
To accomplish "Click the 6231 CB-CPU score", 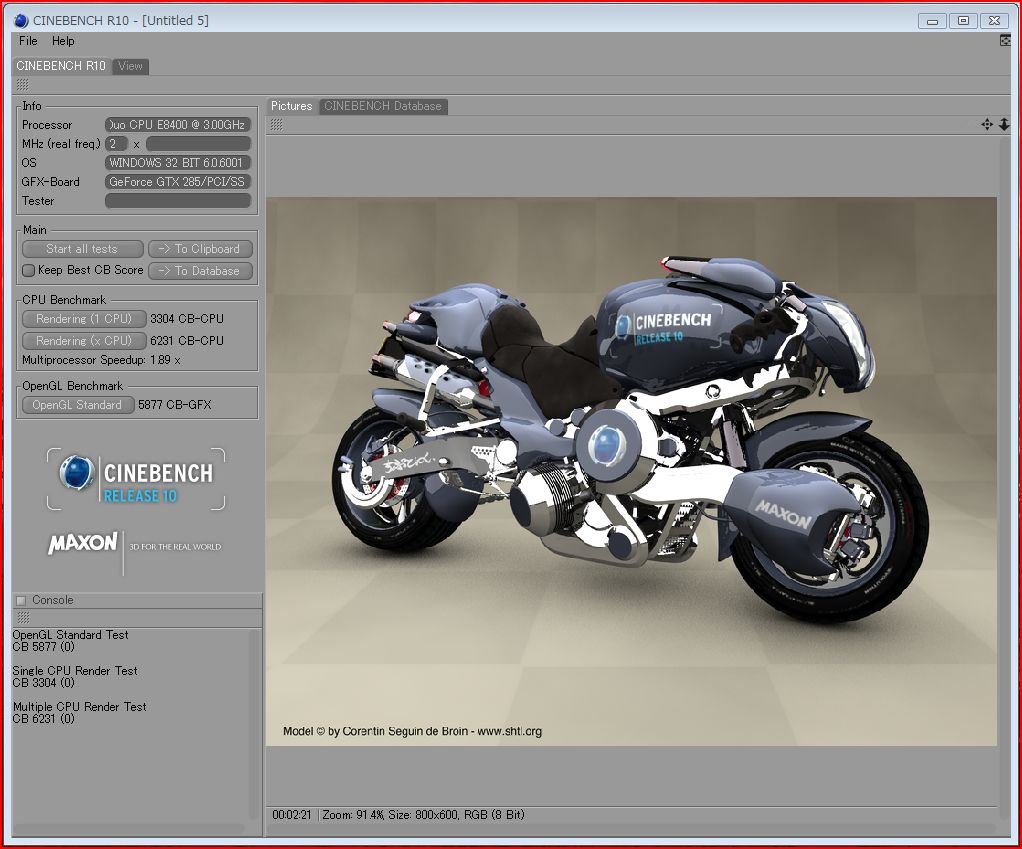I will [187, 341].
